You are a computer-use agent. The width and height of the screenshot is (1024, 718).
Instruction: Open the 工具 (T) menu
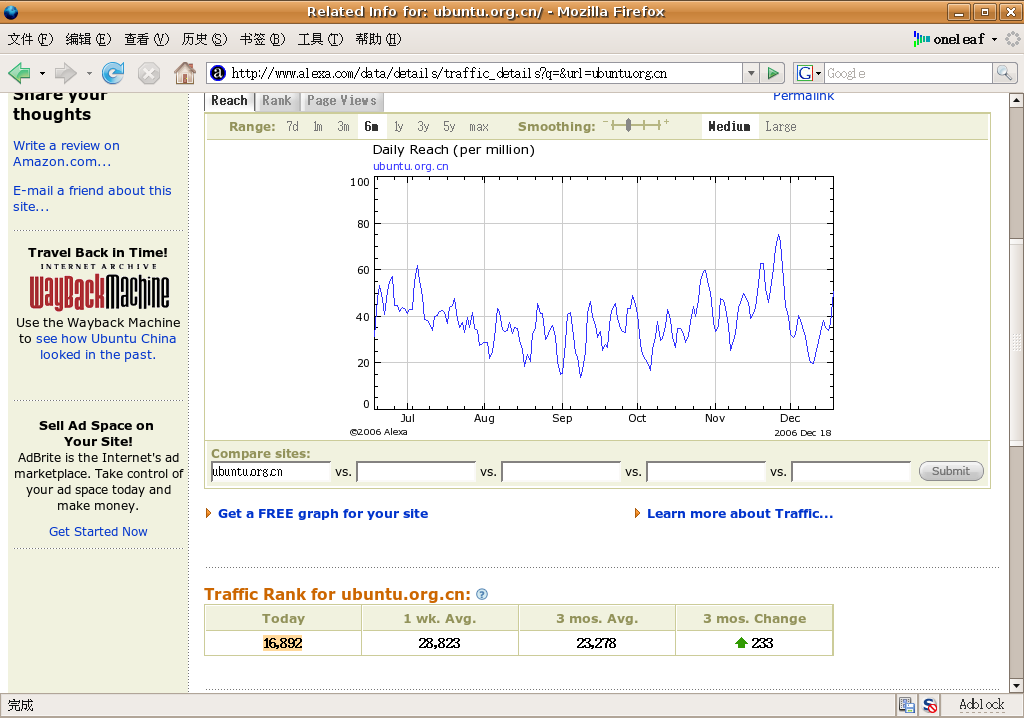click(320, 39)
